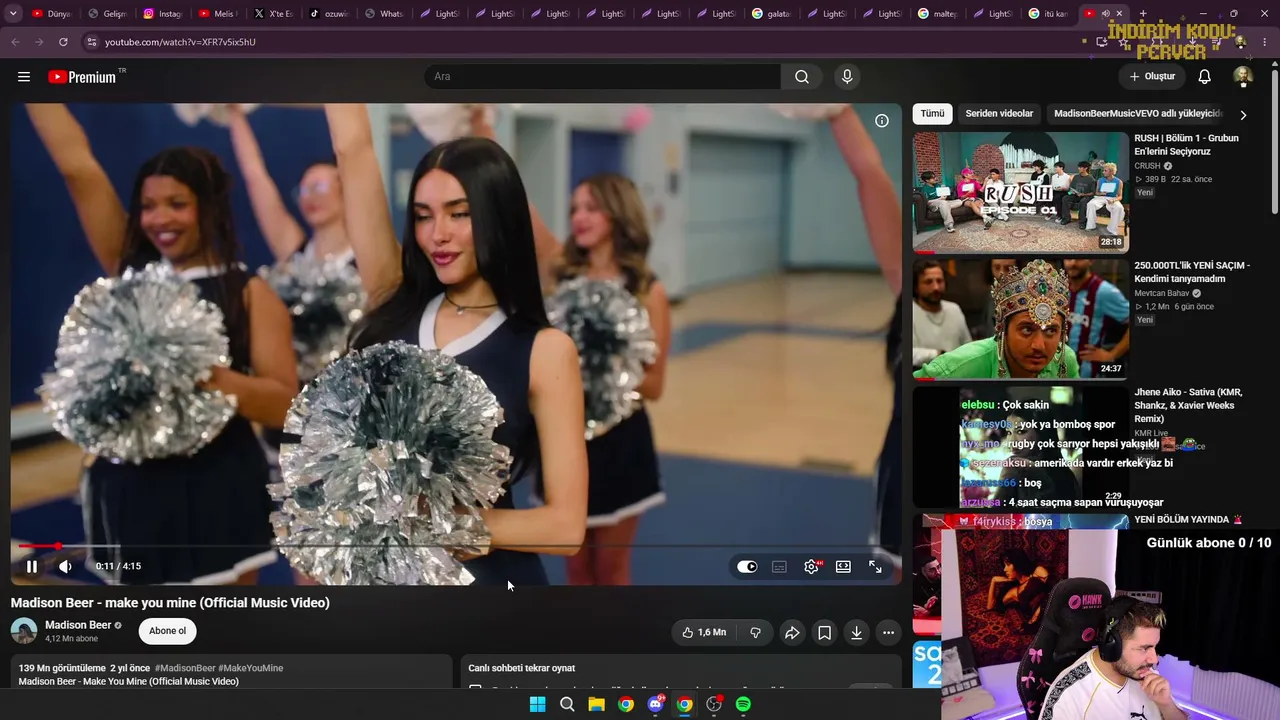1280x720 pixels.
Task: Open Windows taskbar search
Action: click(567, 704)
